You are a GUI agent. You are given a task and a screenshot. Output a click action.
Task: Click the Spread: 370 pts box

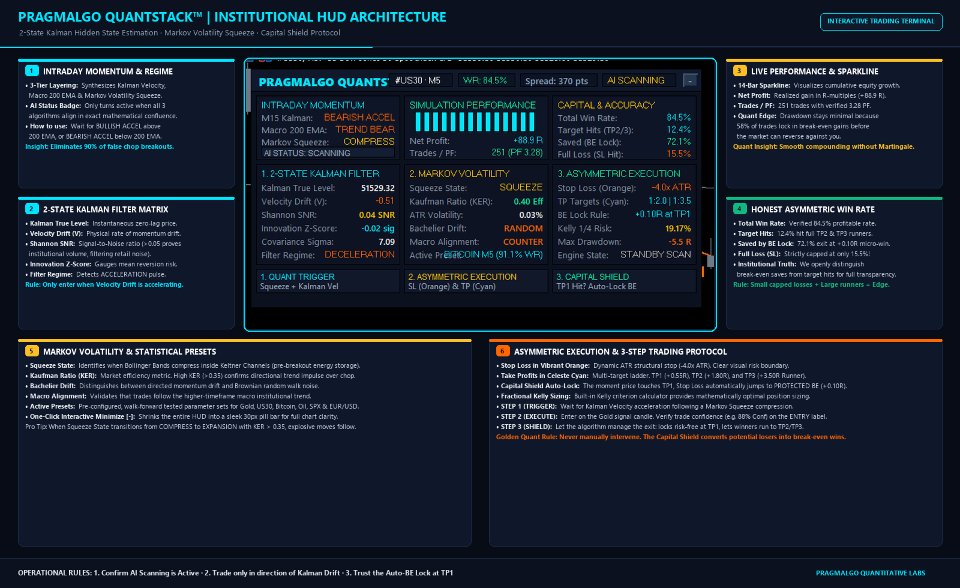pyautogui.click(x=557, y=81)
